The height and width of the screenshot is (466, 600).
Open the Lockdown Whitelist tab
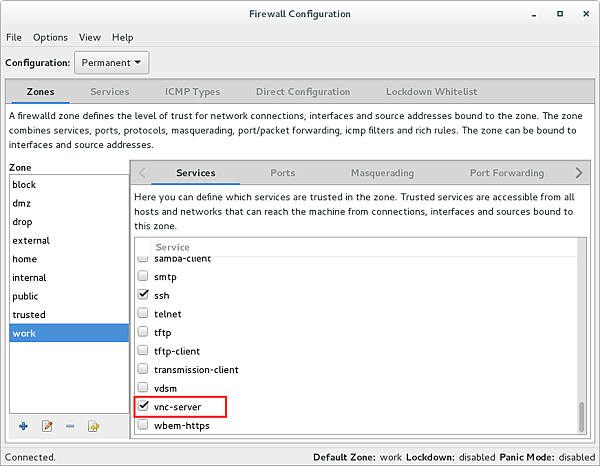point(431,92)
